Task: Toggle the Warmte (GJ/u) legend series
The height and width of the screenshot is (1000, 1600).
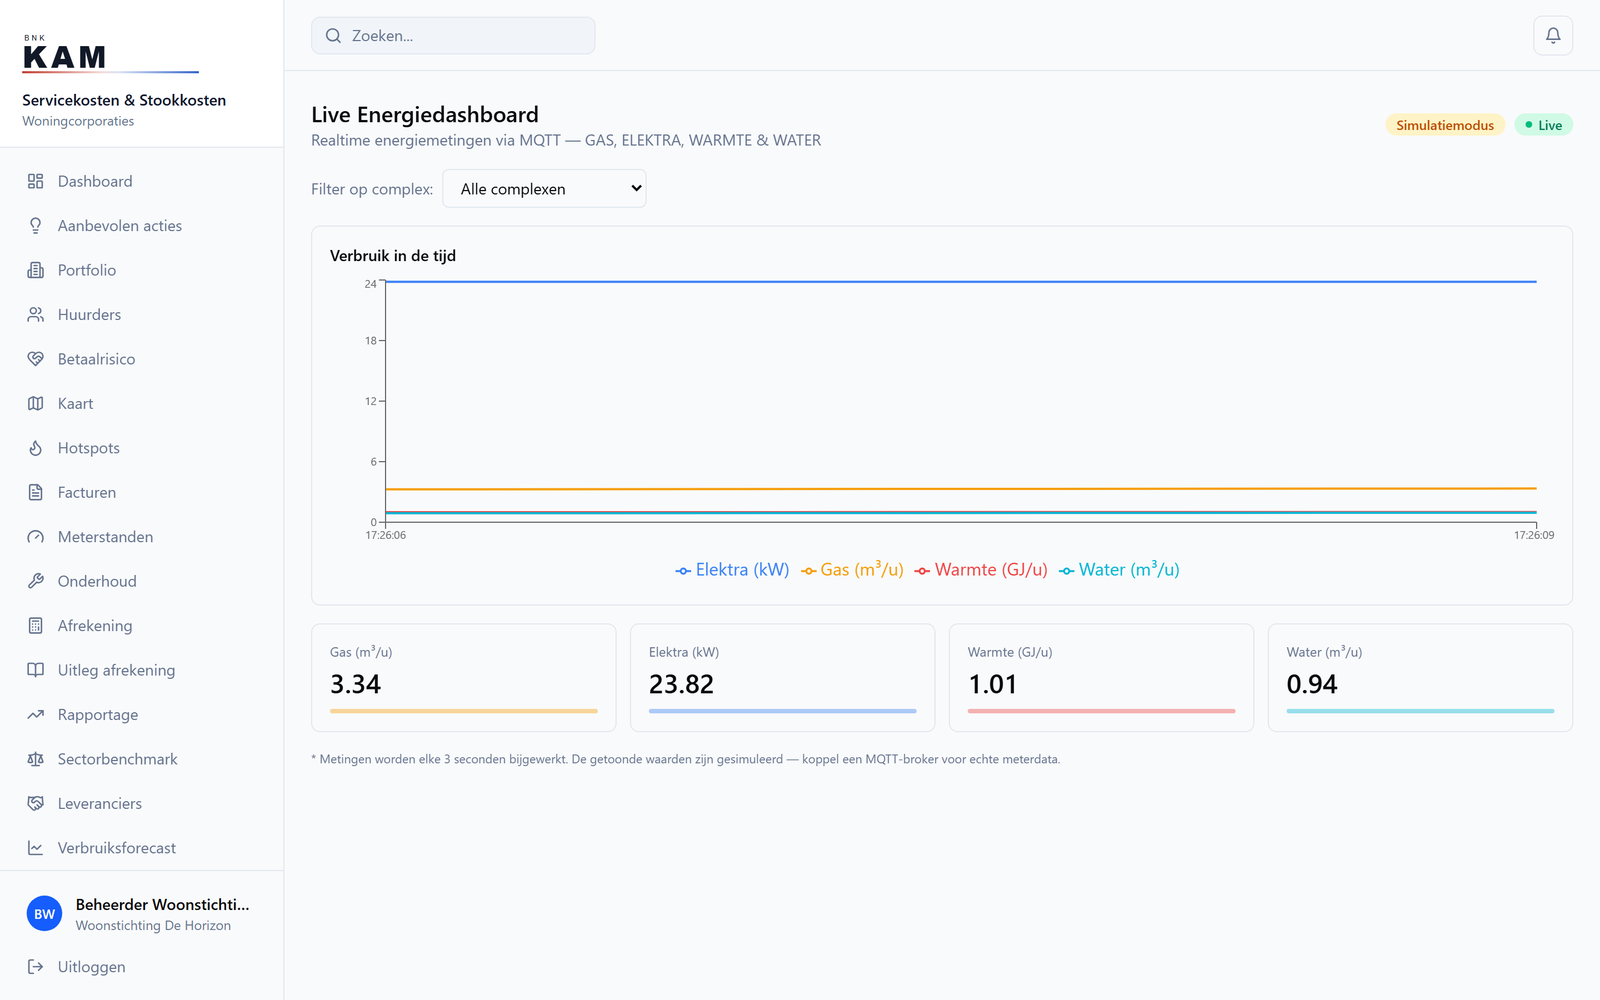Action: pyautogui.click(x=981, y=570)
